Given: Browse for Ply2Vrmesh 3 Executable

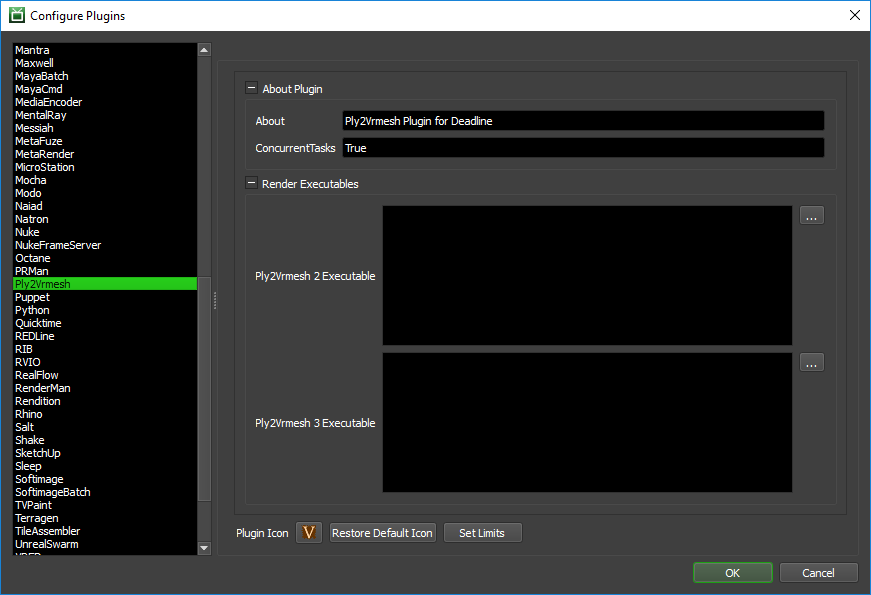Looking at the screenshot, I should tap(812, 362).
